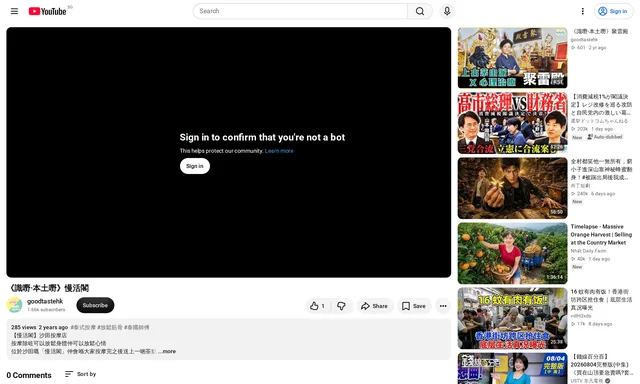
Task: Like the video with thumbs up
Action: pos(318,306)
